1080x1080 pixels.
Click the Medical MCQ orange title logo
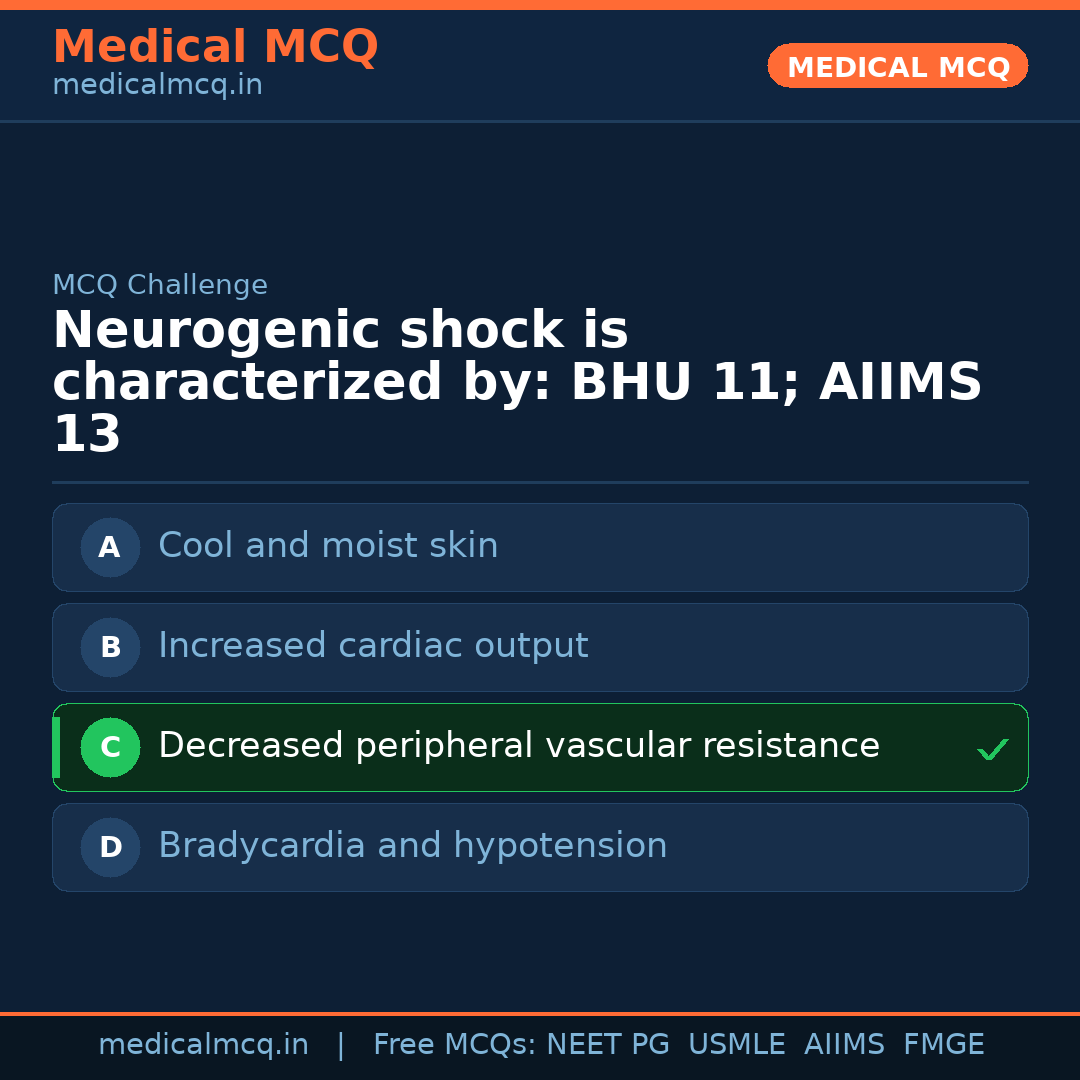(215, 47)
